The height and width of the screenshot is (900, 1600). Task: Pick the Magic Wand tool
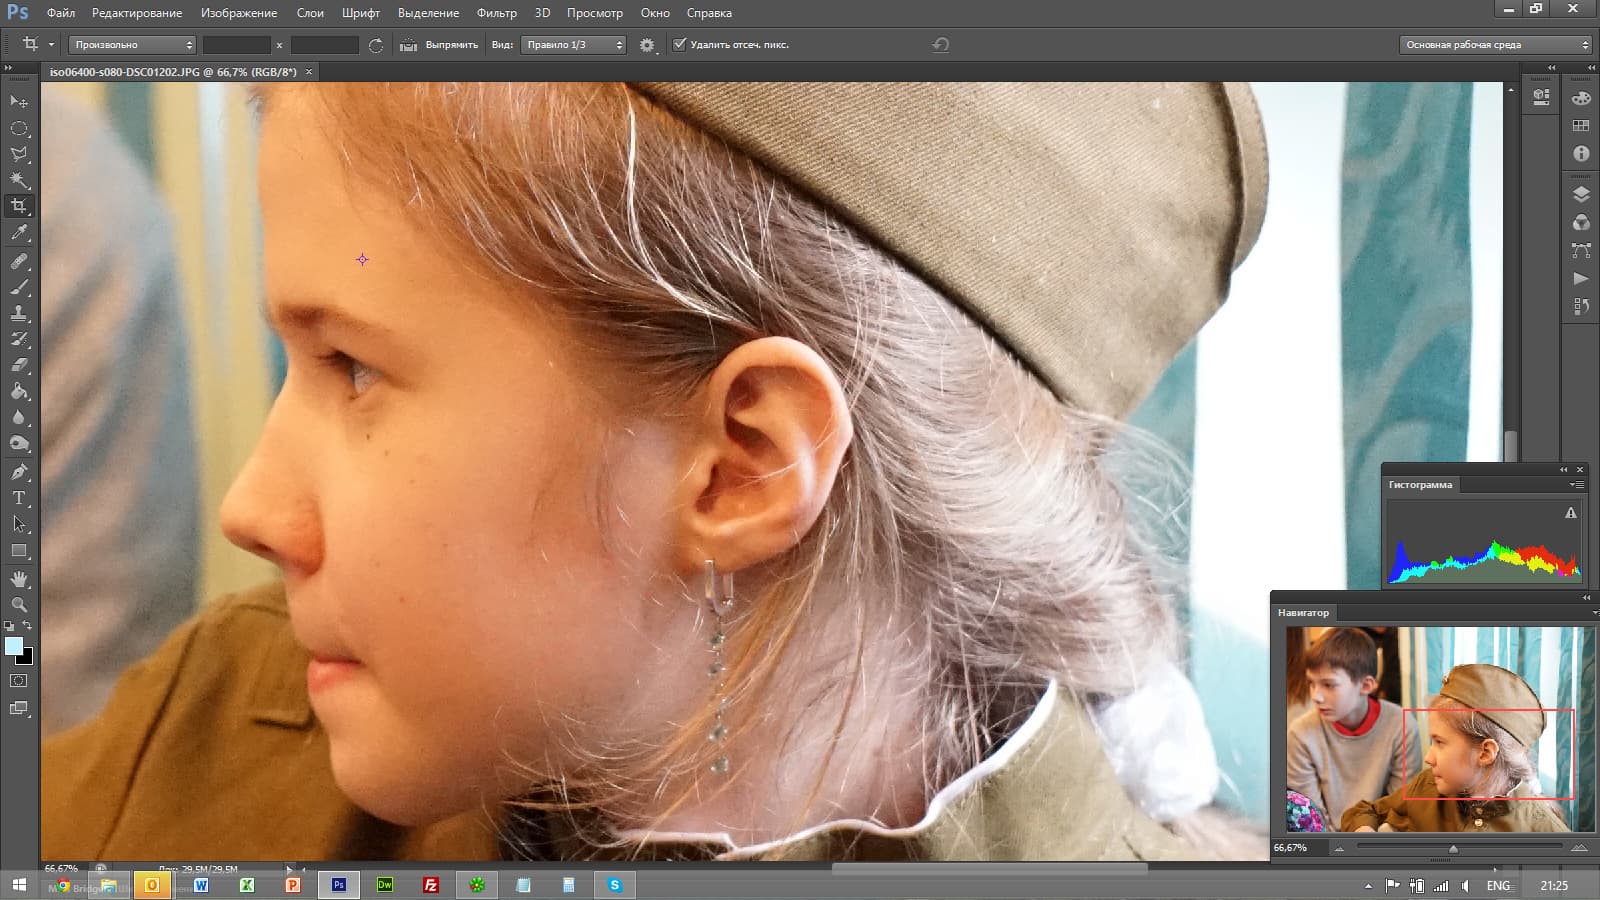tap(19, 180)
